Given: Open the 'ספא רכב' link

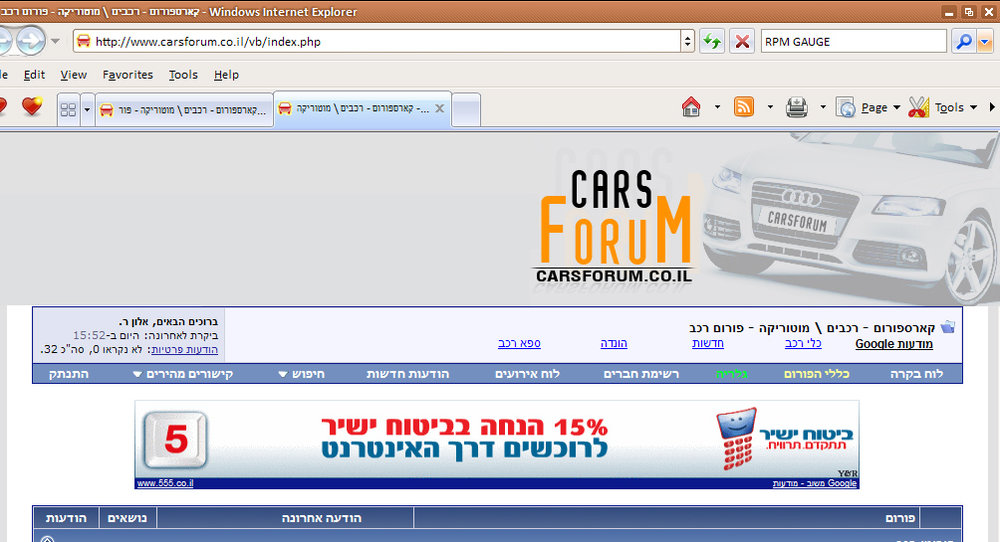Looking at the screenshot, I should pyautogui.click(x=519, y=343).
